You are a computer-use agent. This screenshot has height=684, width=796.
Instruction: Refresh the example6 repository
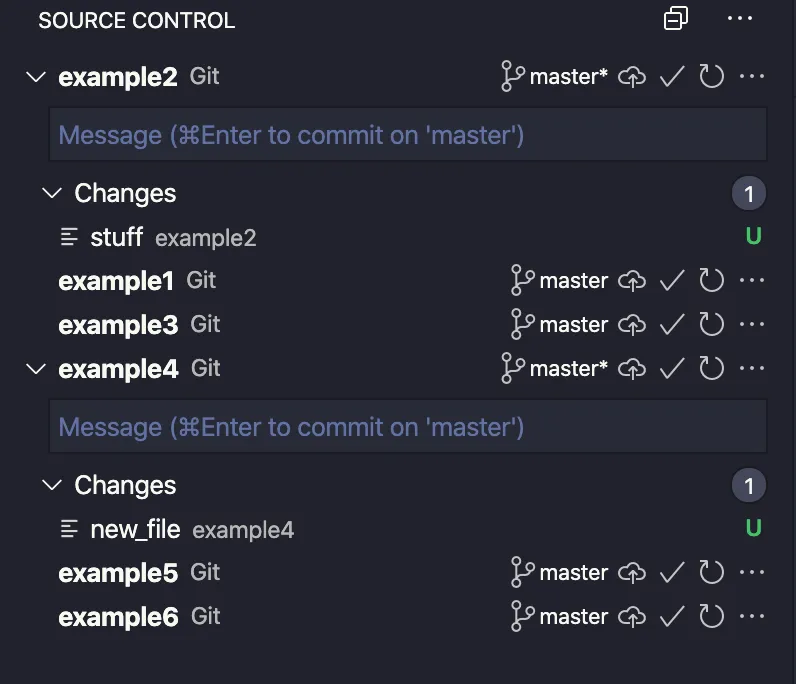click(x=711, y=617)
